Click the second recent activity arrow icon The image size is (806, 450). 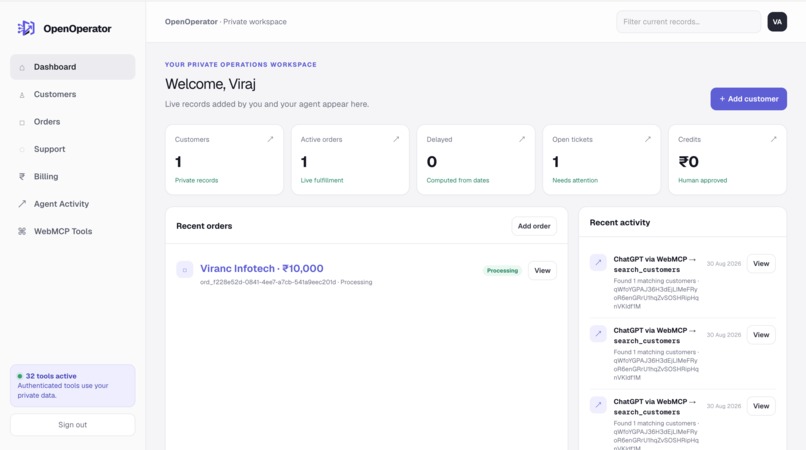[598, 334]
